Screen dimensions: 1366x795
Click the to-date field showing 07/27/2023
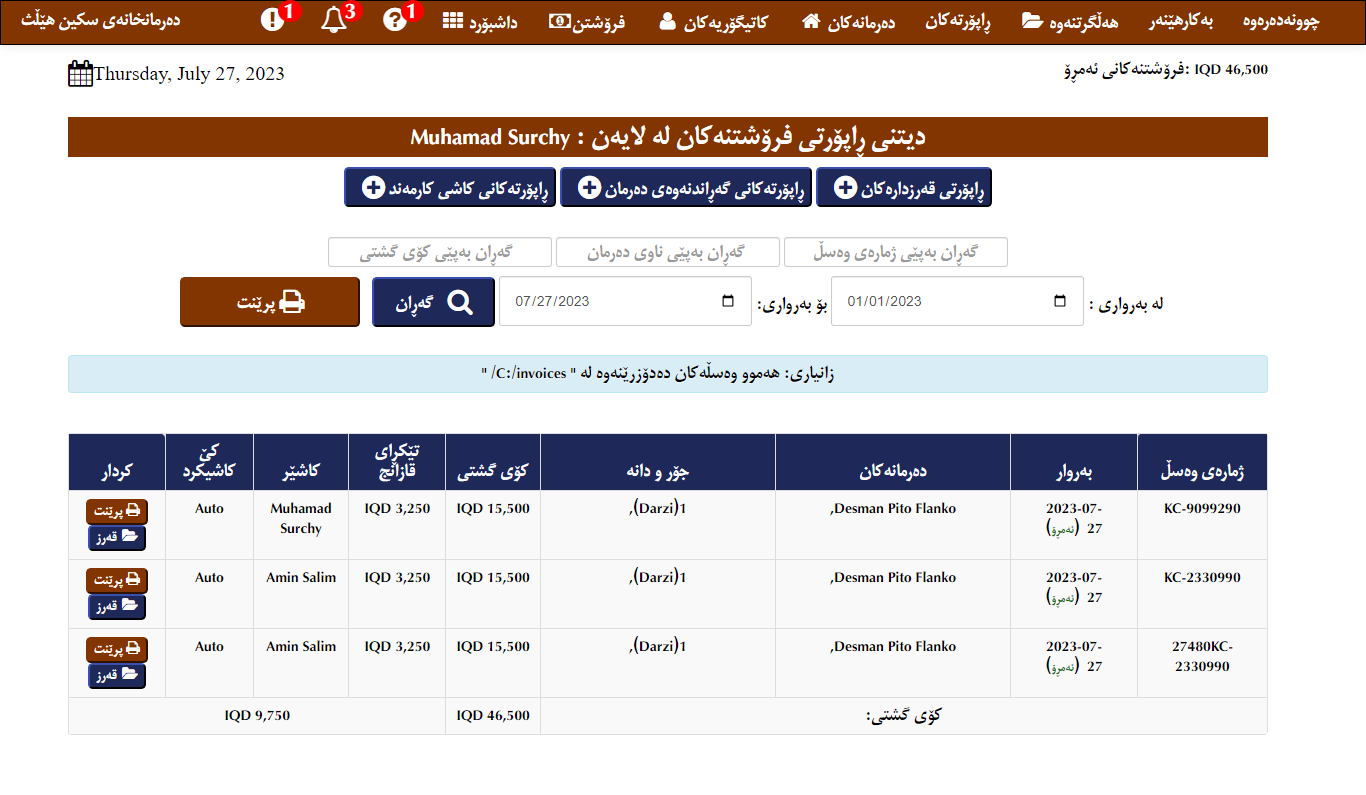coord(625,301)
